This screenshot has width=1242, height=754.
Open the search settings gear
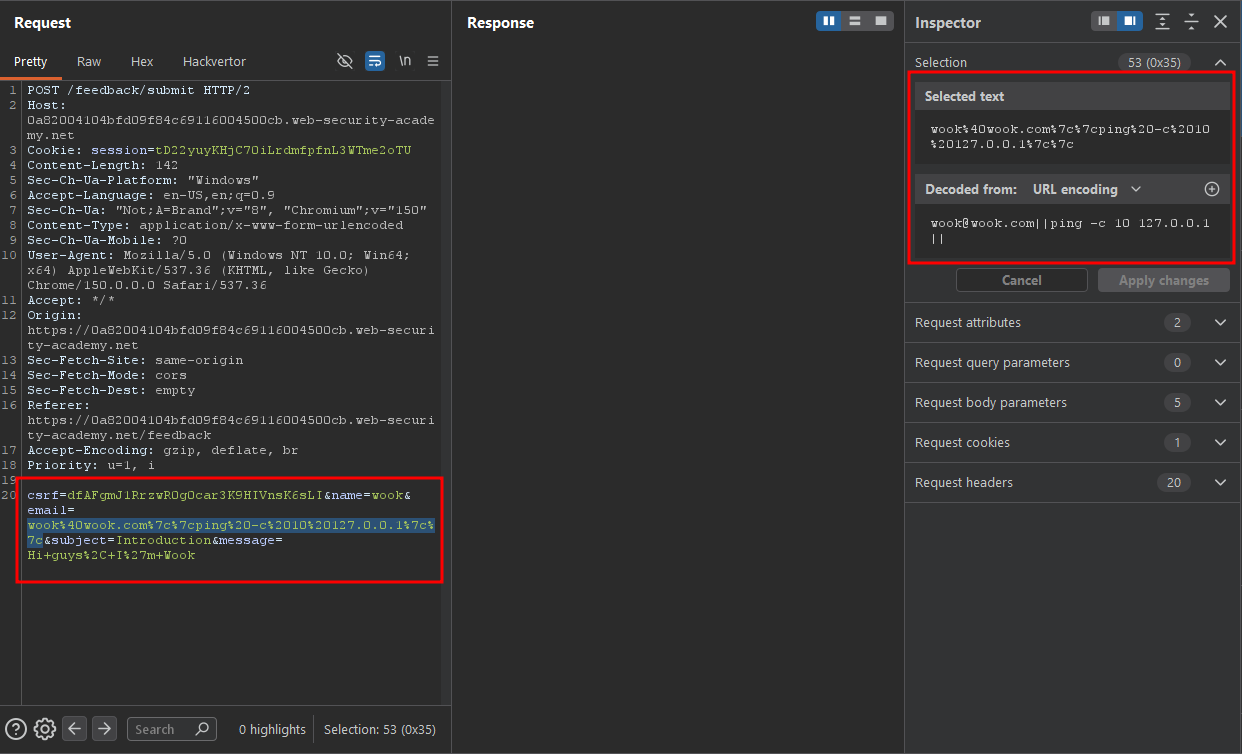[44, 729]
